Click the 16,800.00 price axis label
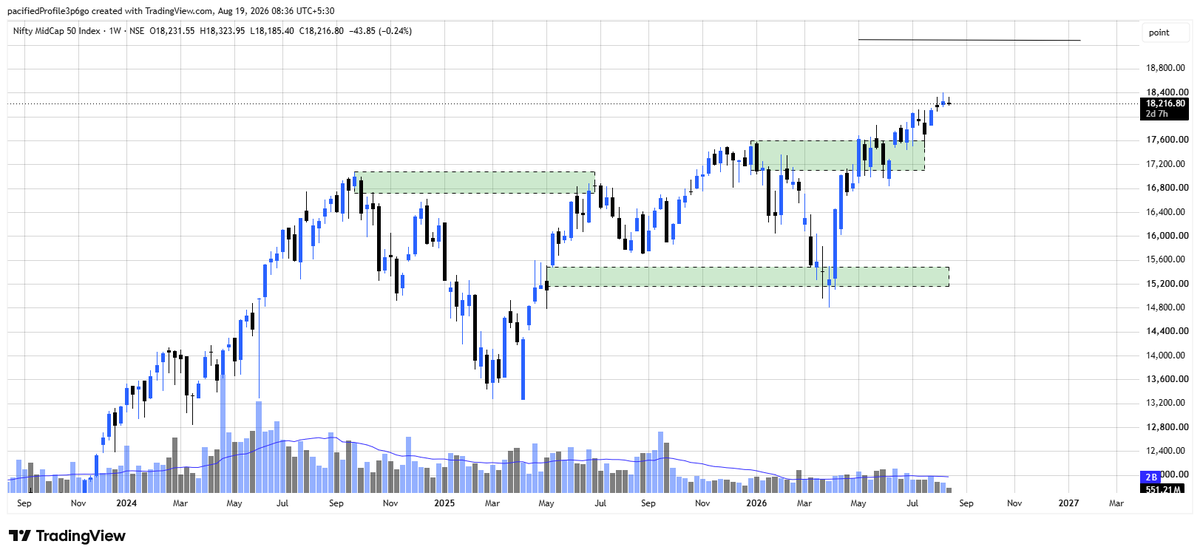 1166,188
